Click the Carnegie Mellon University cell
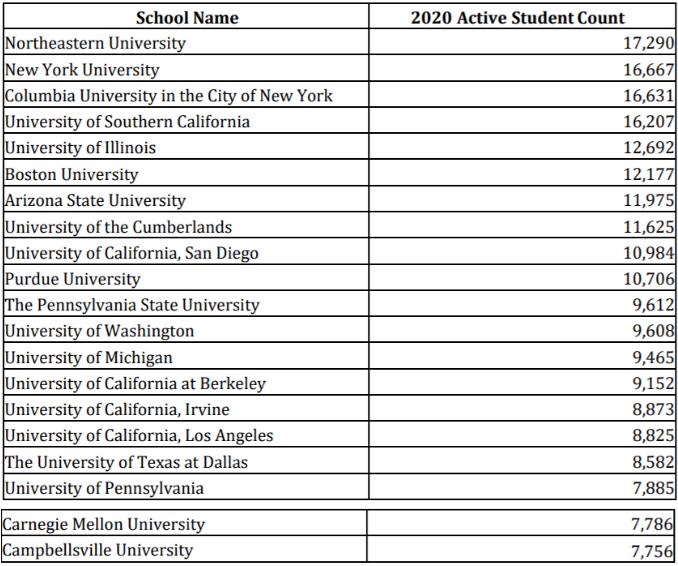Image resolution: width=678 pixels, height=566 pixels. pos(105,524)
